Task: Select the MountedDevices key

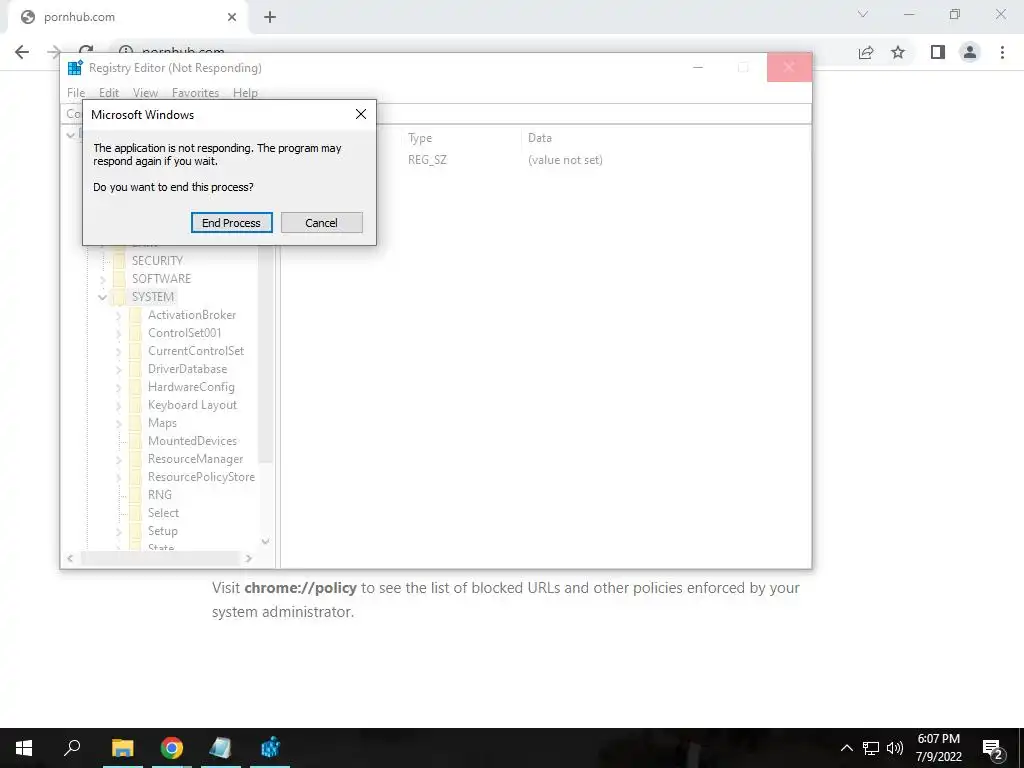Action: pos(192,441)
